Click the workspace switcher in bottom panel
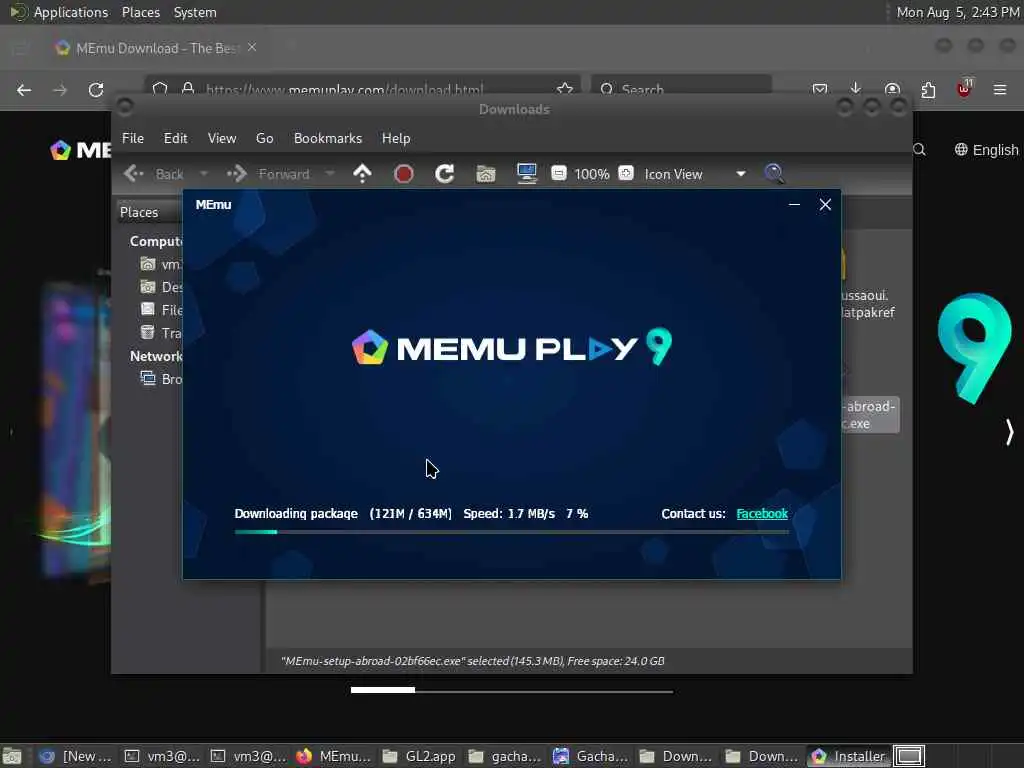The width and height of the screenshot is (1024, 768). (x=909, y=756)
